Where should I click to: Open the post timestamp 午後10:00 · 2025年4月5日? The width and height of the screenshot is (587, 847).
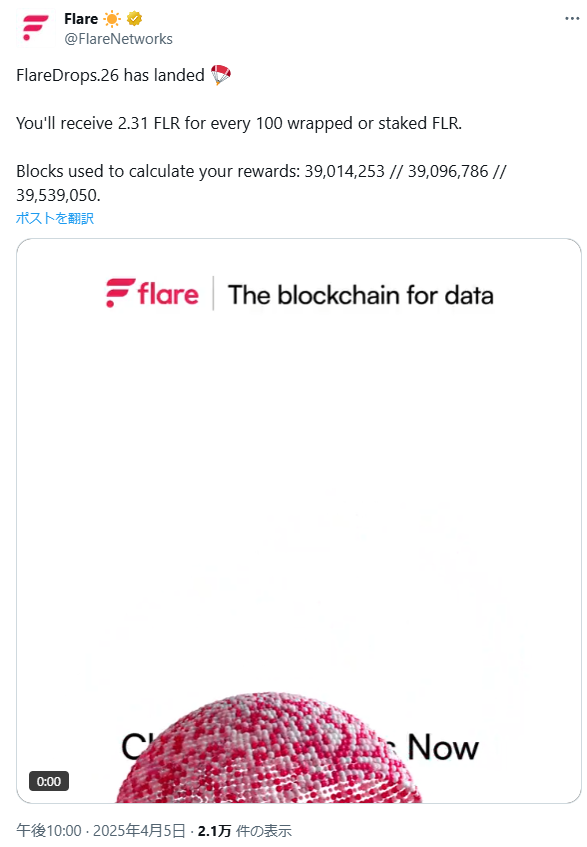(x=101, y=830)
